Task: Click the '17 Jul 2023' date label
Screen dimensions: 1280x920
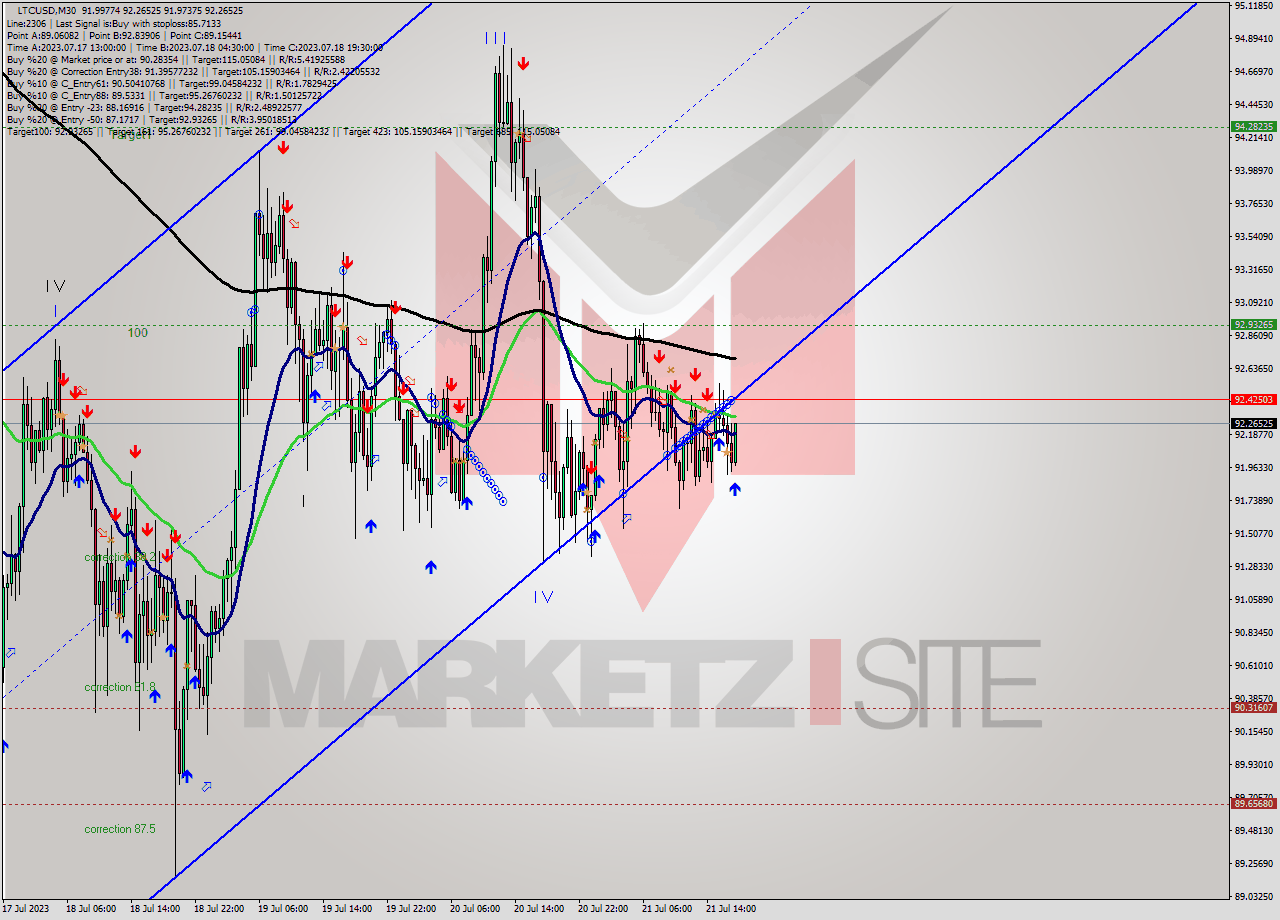Action: pos(26,909)
